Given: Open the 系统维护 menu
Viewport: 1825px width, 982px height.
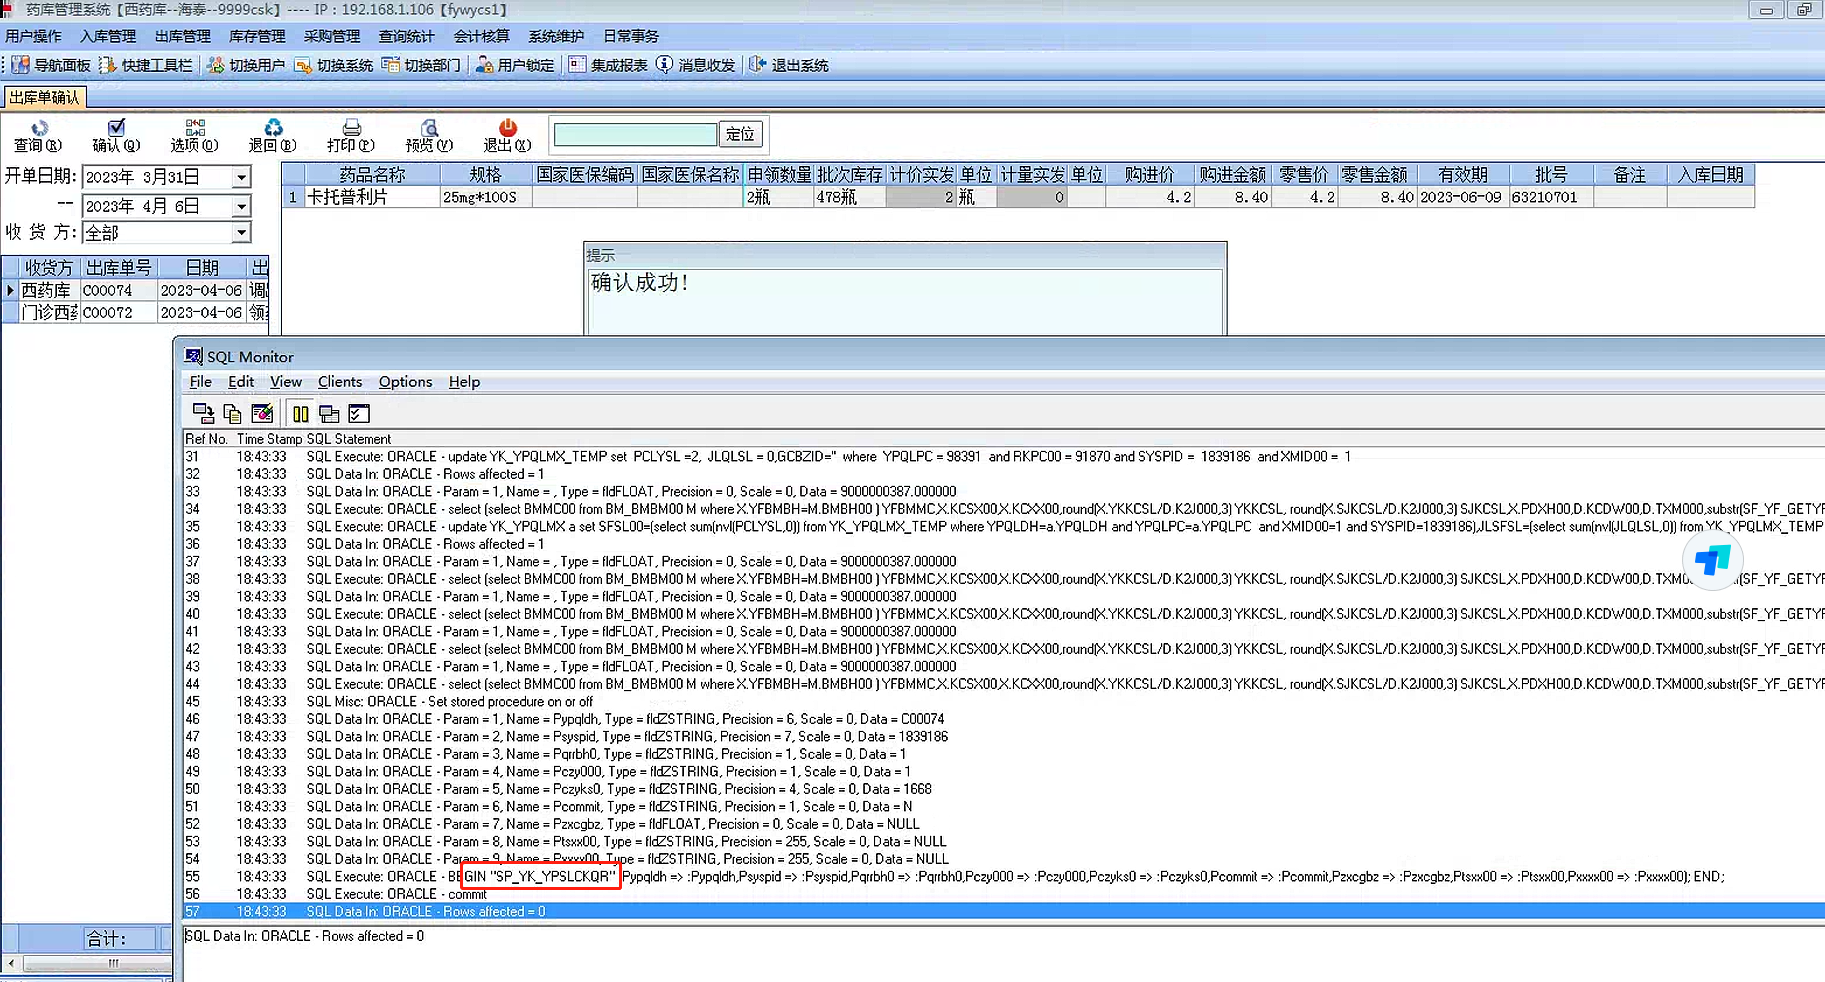Looking at the screenshot, I should (556, 36).
